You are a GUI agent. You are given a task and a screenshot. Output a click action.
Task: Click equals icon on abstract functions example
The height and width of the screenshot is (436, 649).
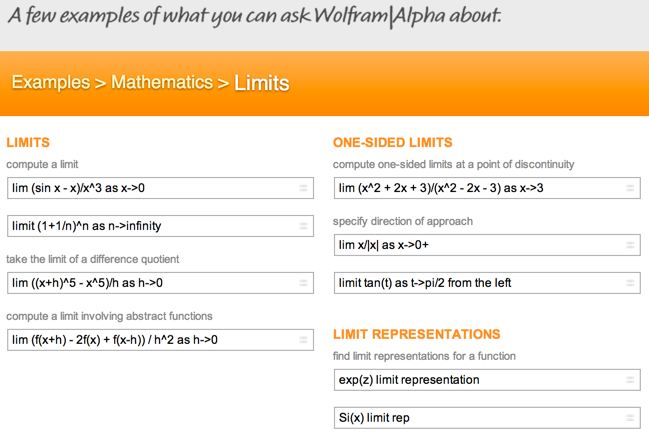pyautogui.click(x=303, y=340)
